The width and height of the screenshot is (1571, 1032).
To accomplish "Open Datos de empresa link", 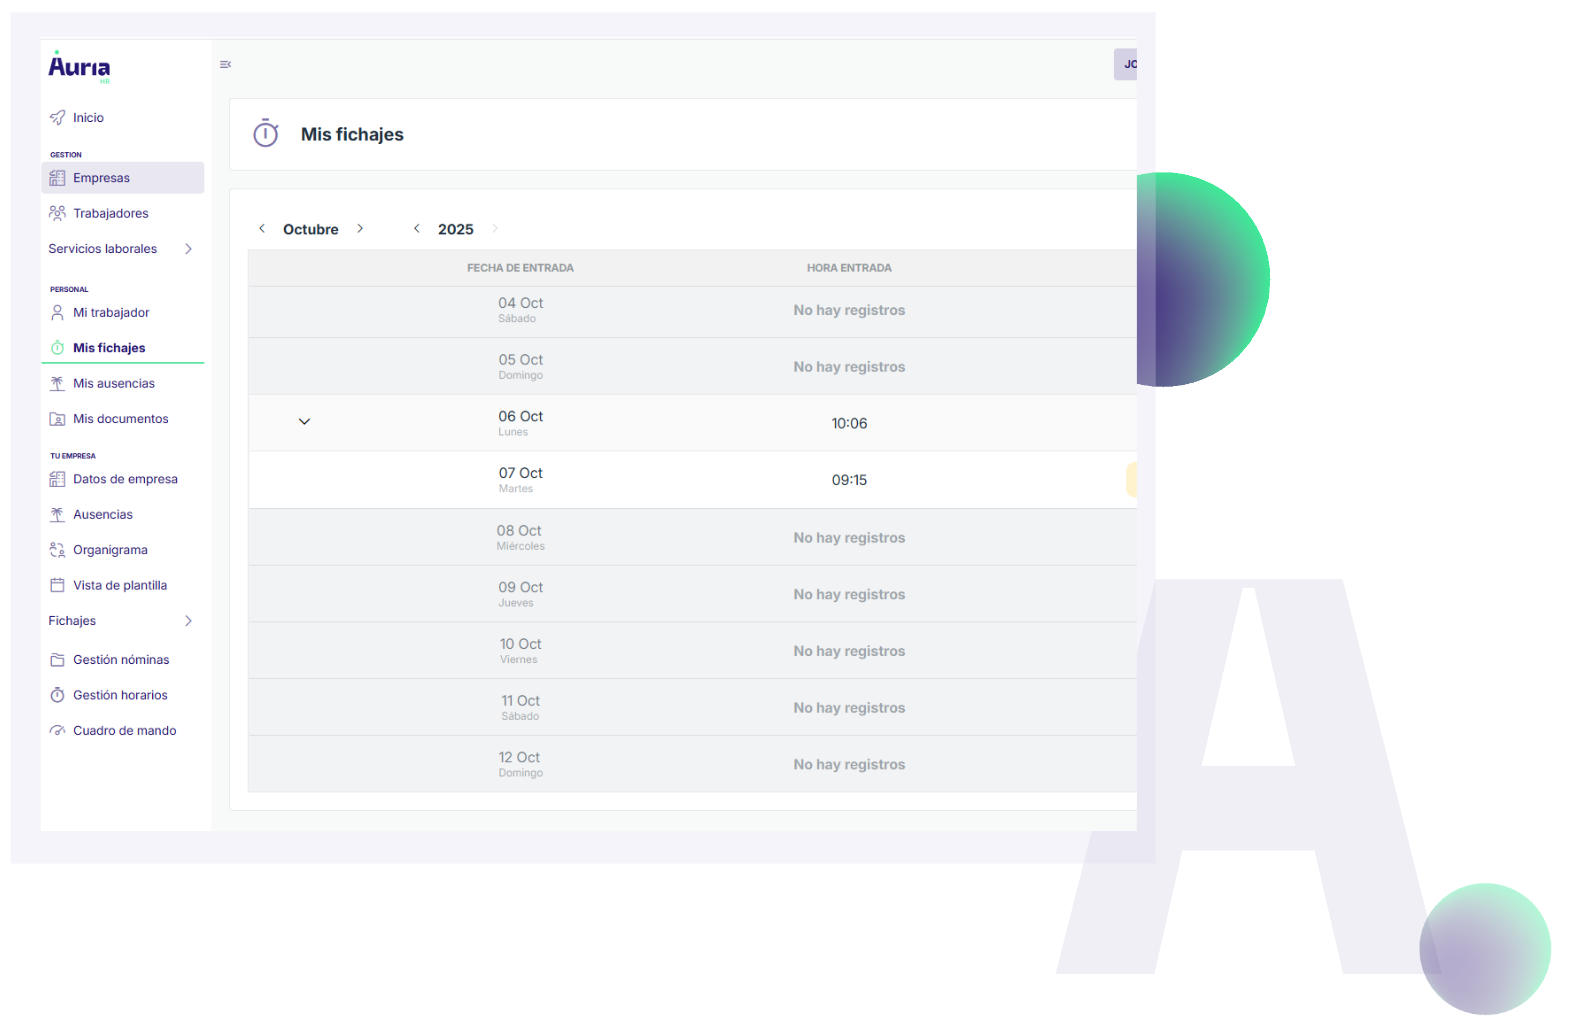I will coord(123,479).
